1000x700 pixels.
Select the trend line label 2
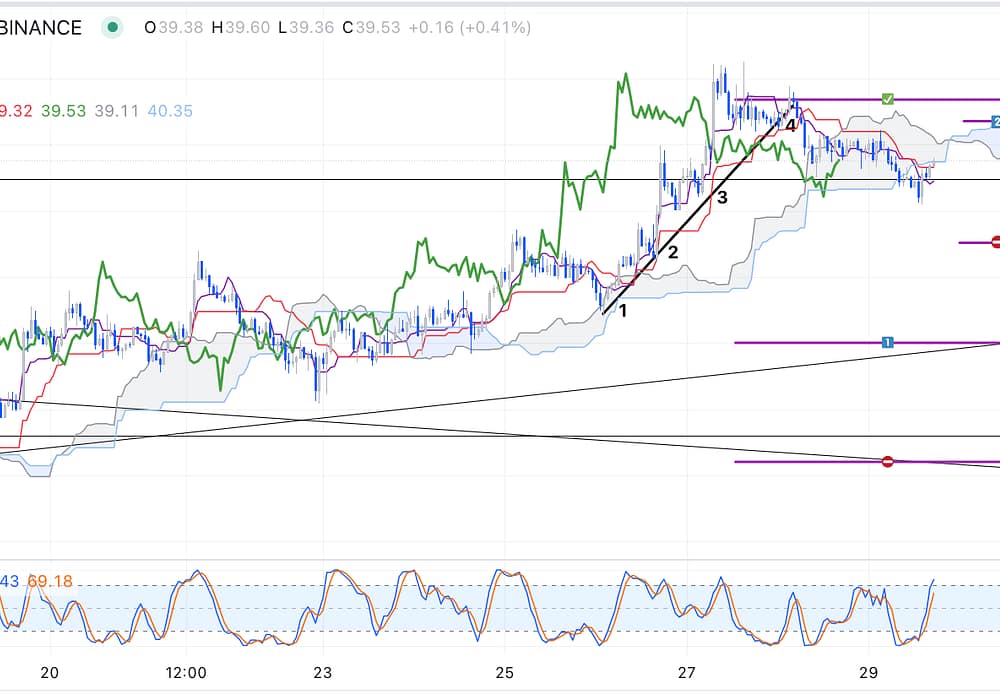coord(673,252)
